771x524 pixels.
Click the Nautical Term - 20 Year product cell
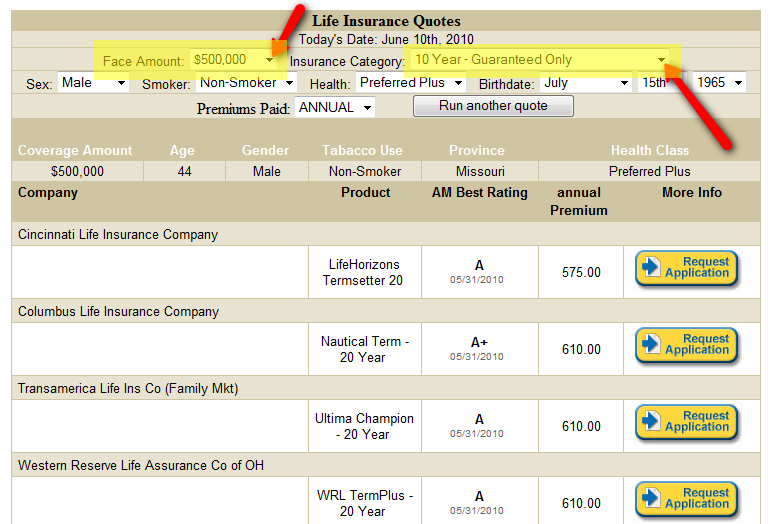point(364,349)
